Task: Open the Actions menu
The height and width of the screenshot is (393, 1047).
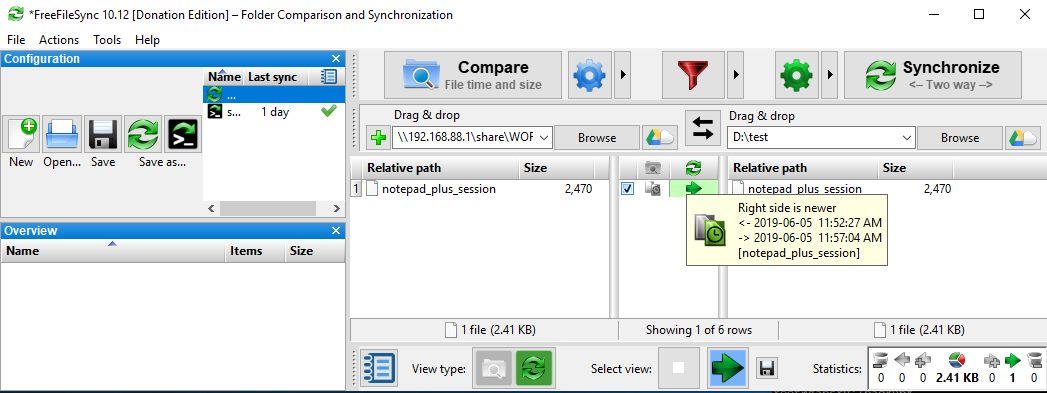Action: point(59,40)
